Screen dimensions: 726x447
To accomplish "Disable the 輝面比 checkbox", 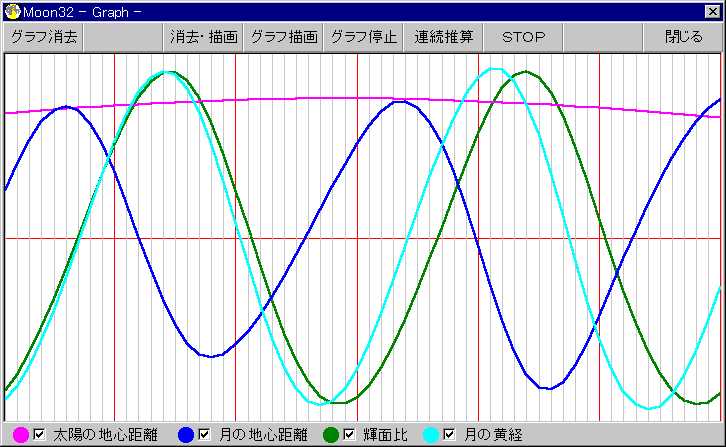I will (x=349, y=434).
